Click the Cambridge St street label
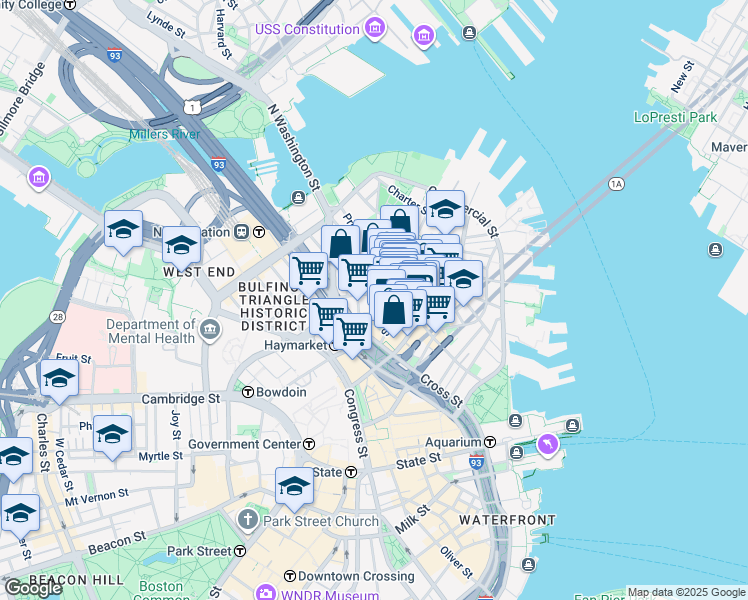The height and width of the screenshot is (600, 748). tap(181, 399)
